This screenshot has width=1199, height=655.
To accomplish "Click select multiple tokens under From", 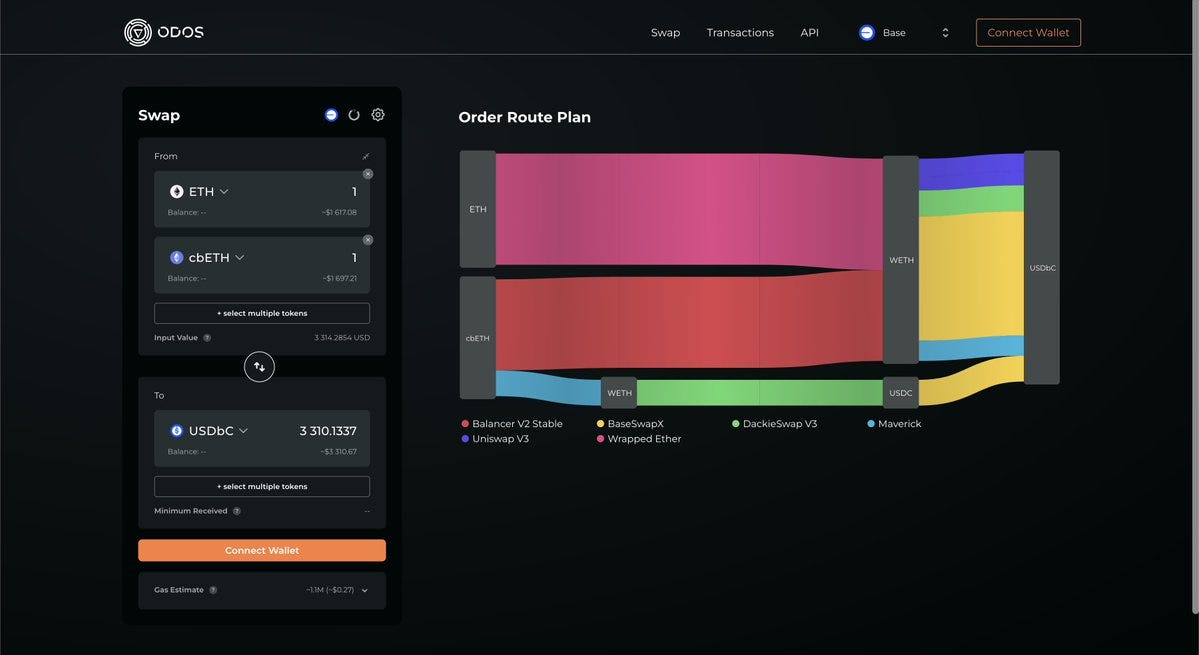I will tap(262, 313).
